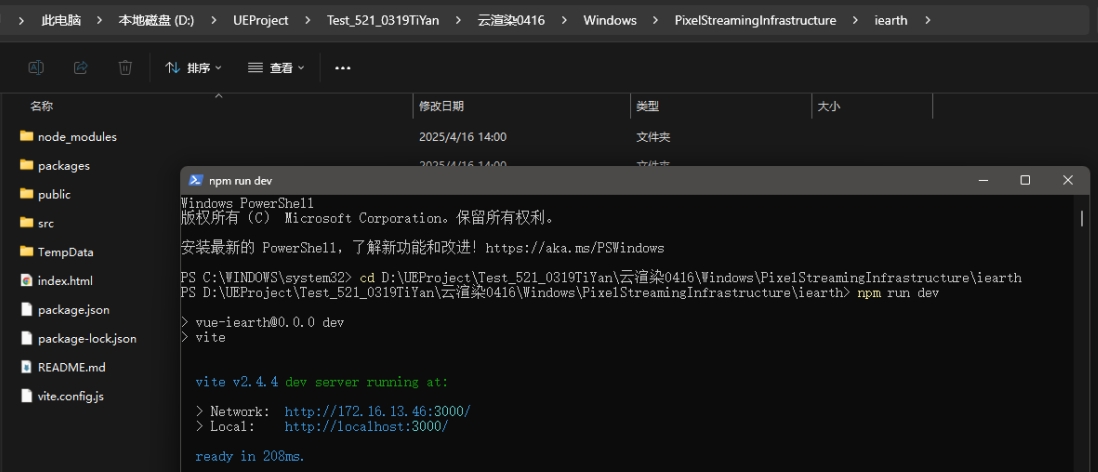Viewport: 1098px width, 472px height.
Task: Select the packages folder icon
Action: (27, 165)
